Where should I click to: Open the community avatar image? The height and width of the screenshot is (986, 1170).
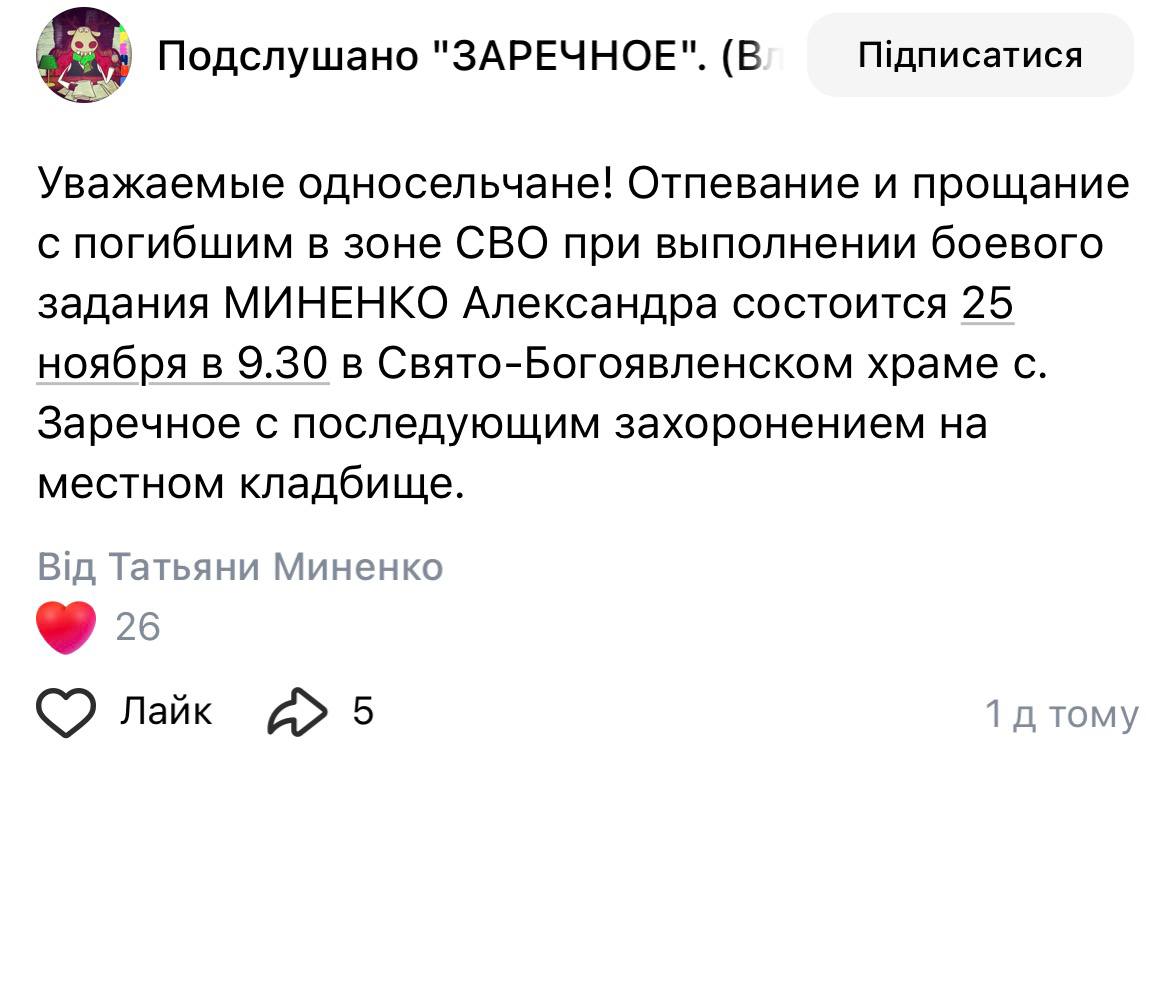coord(85,56)
